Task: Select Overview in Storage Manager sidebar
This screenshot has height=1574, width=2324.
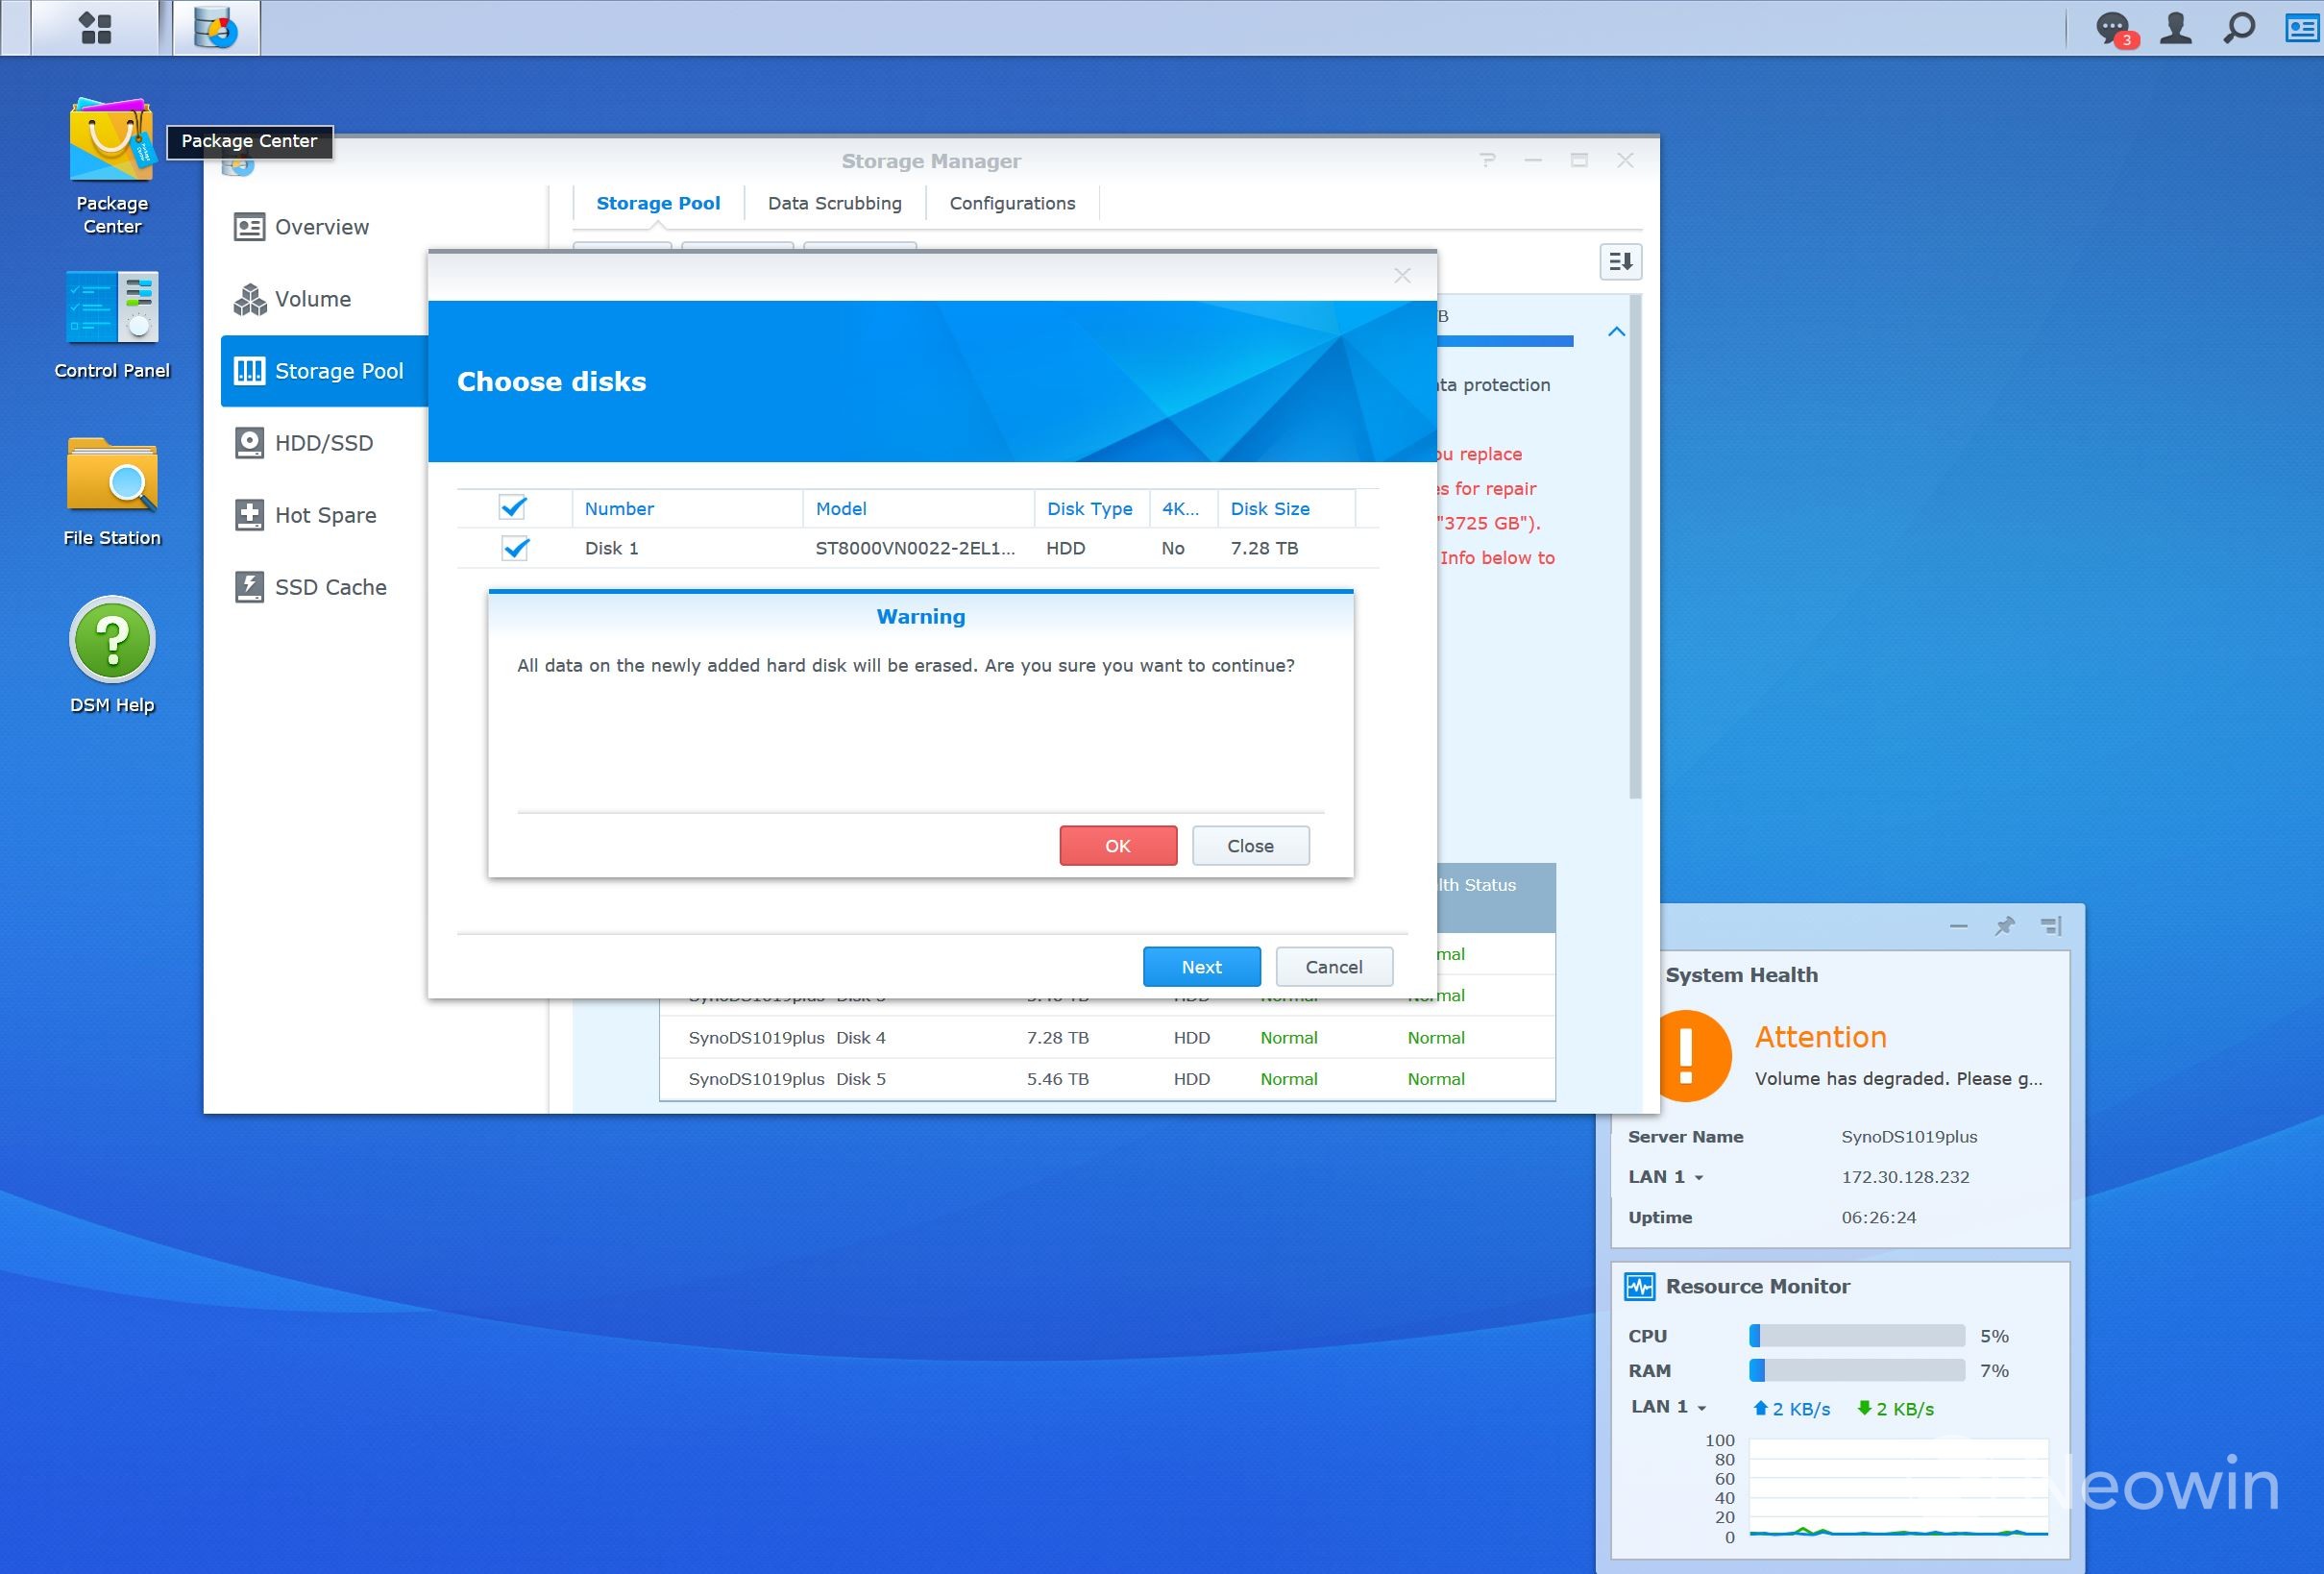Action: (324, 227)
